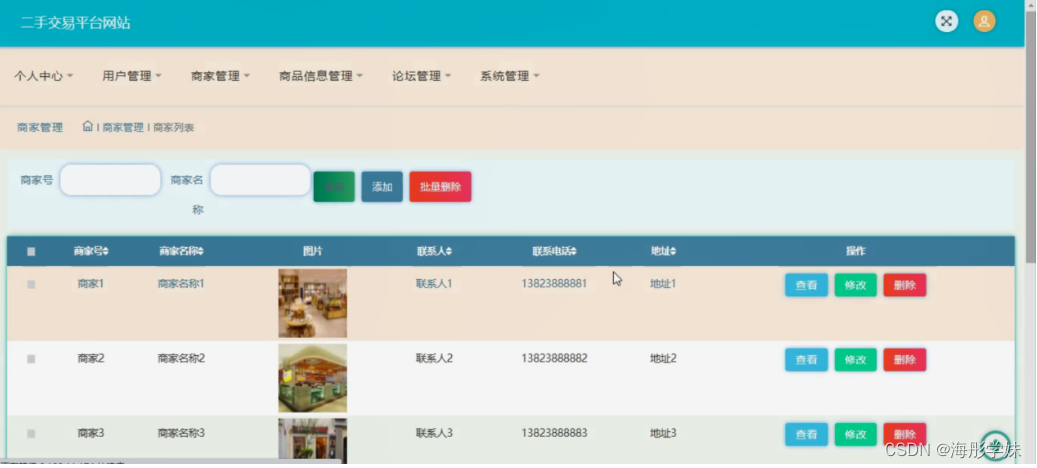Image resolution: width=1037 pixels, height=468 pixels.
Task: Click 查看 for 商家3
Action: click(x=806, y=434)
